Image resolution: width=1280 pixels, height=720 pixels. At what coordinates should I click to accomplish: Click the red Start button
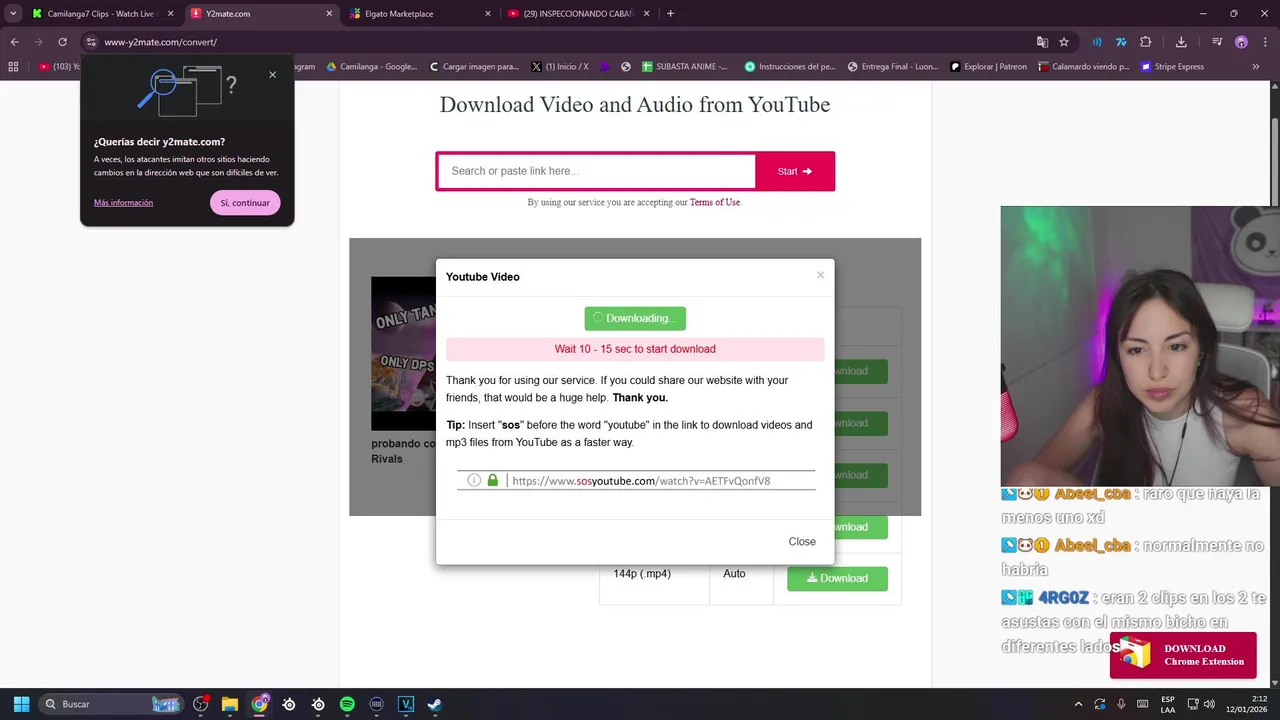[795, 171]
